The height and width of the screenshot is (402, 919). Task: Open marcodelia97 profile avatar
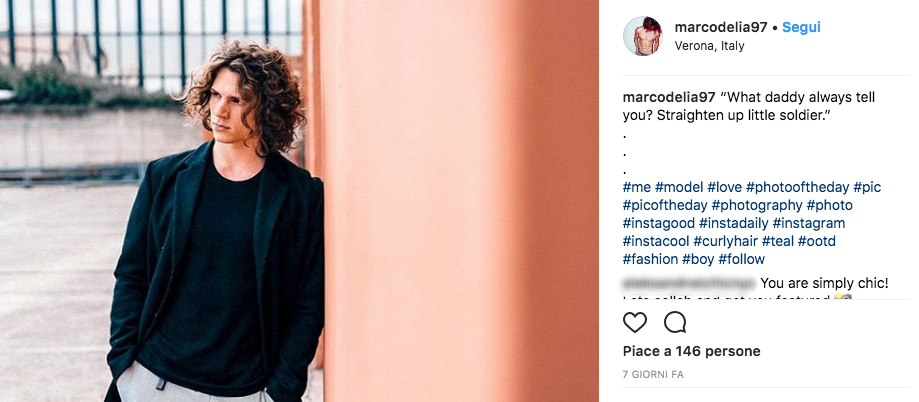click(643, 36)
